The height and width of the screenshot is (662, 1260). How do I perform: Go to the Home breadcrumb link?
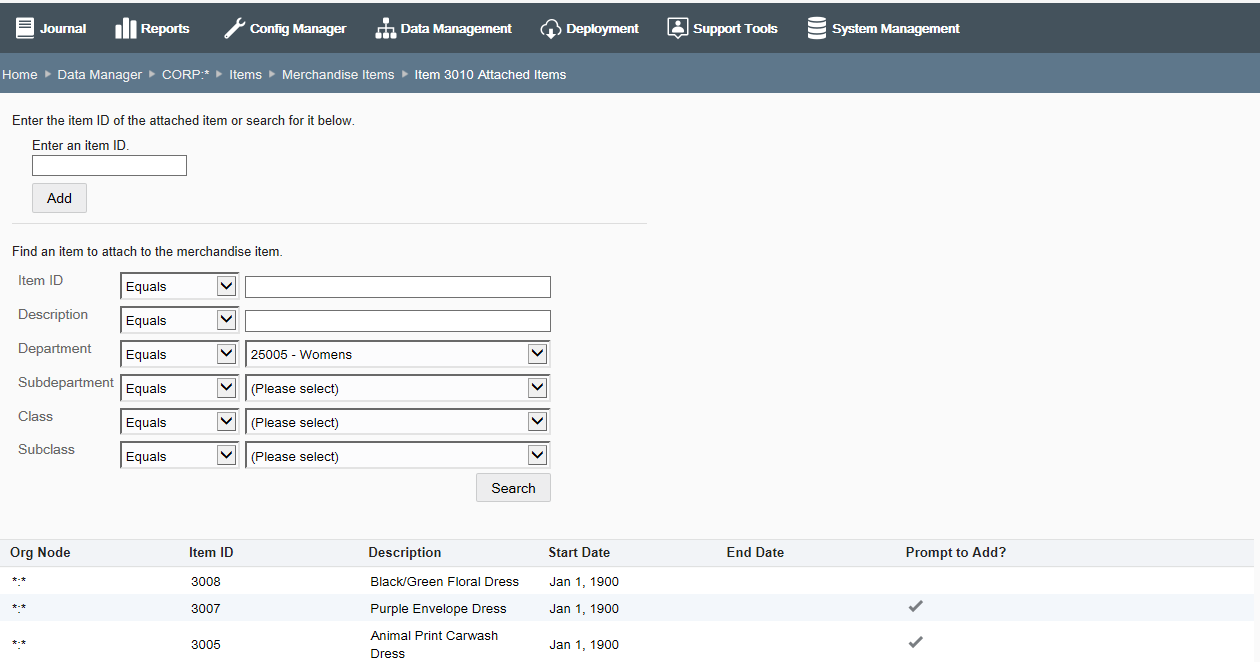click(x=19, y=74)
